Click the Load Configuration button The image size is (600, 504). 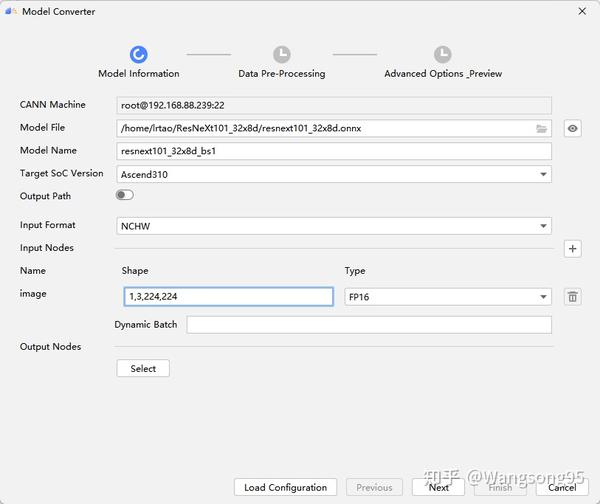tap(285, 487)
